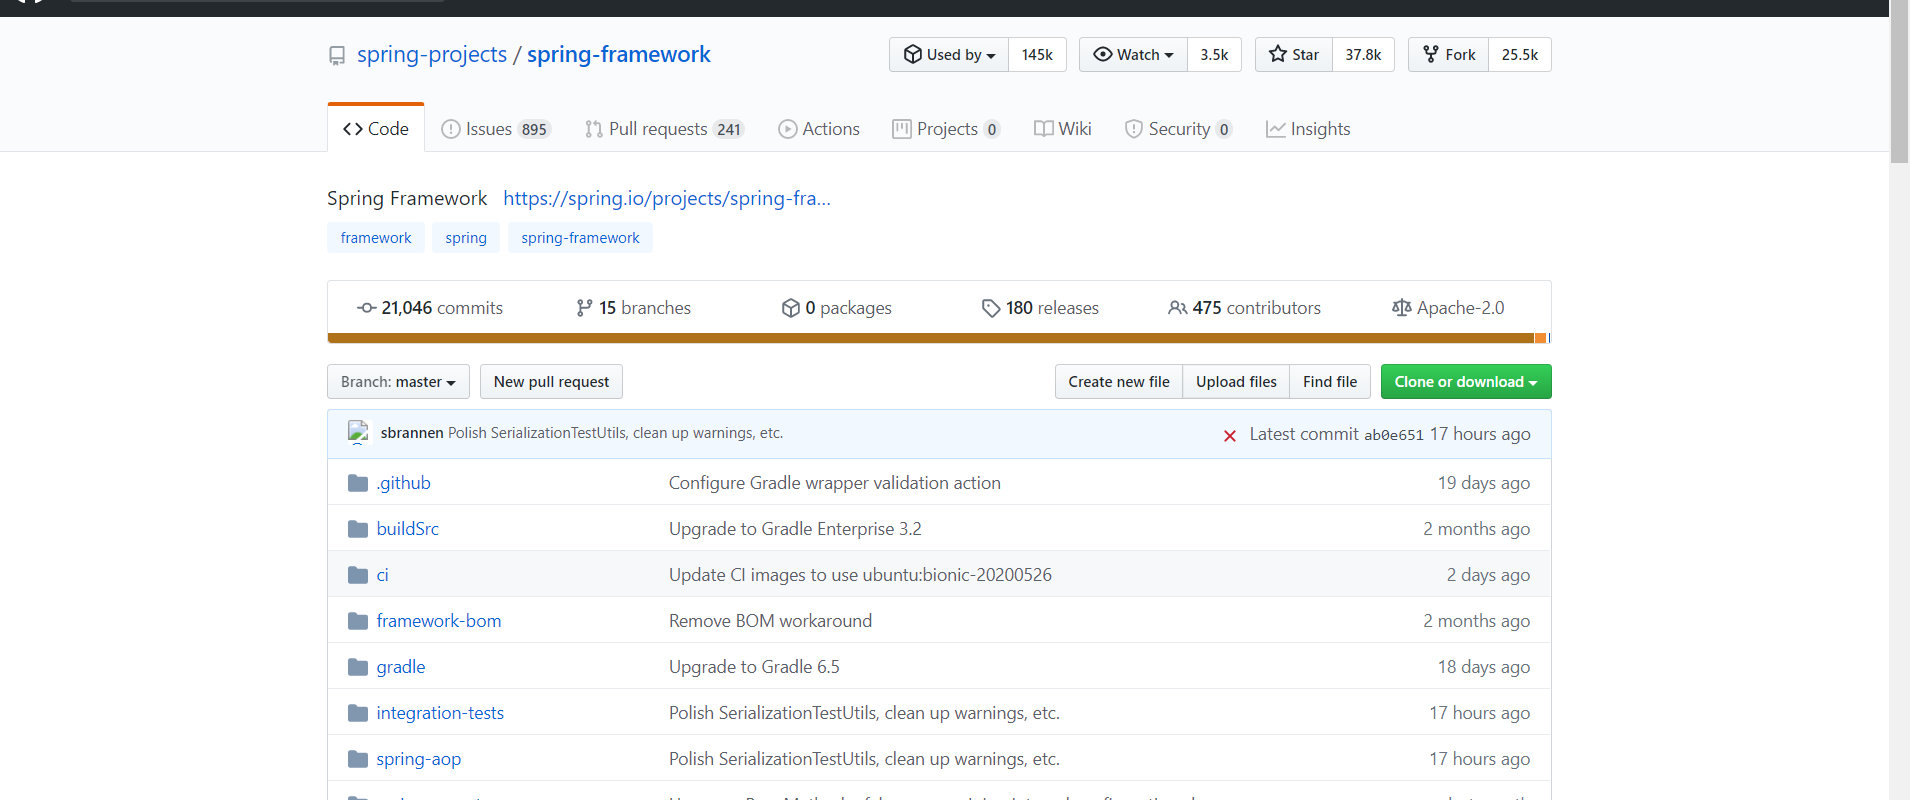Click the .github folder icon

point(358,483)
